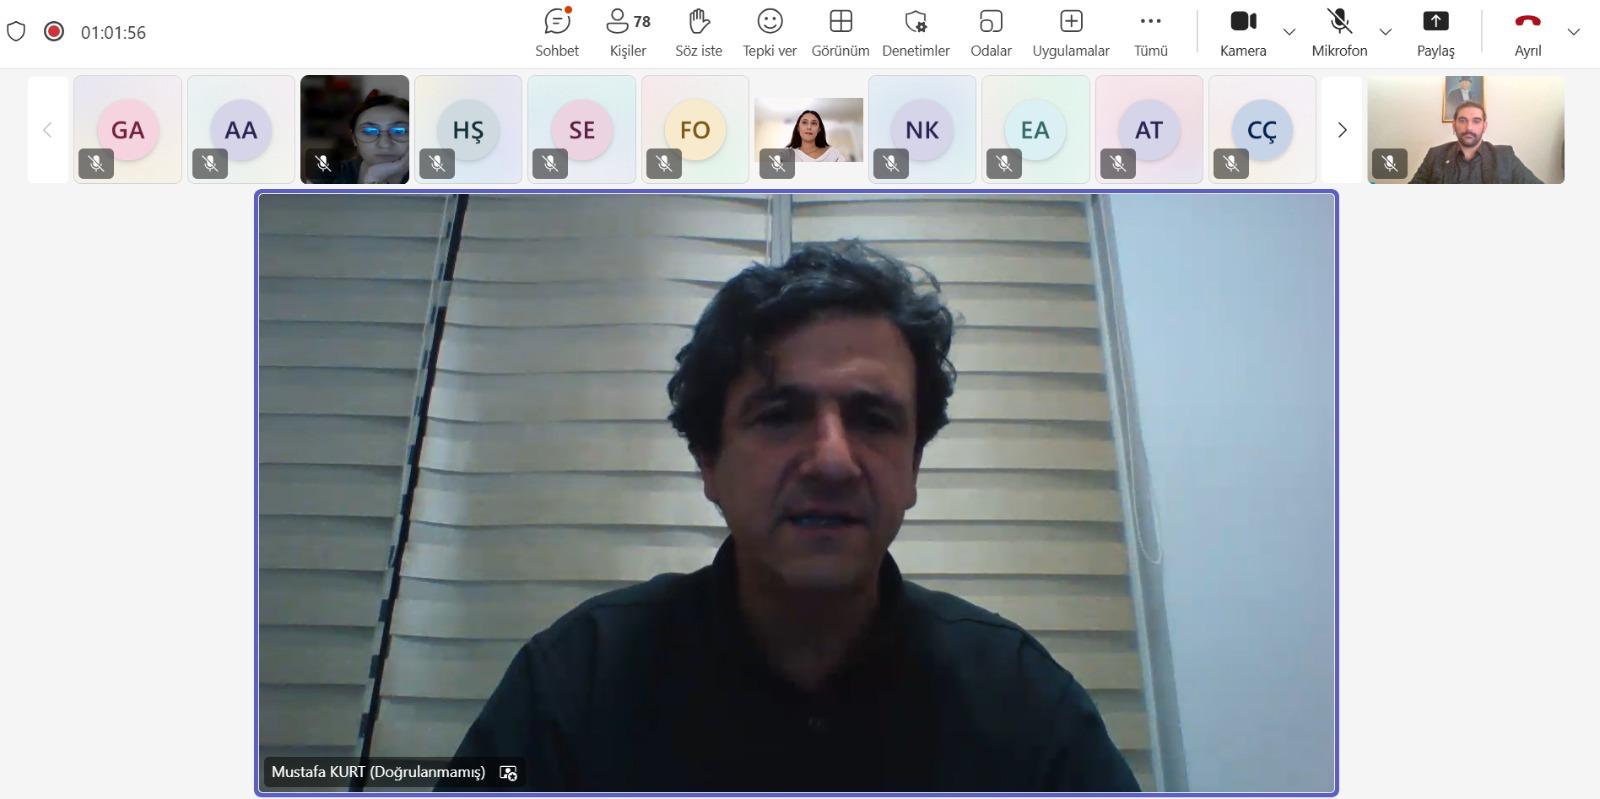The image size is (1600, 799).
Task: Open the Tümü more options menu
Action: (x=1150, y=32)
